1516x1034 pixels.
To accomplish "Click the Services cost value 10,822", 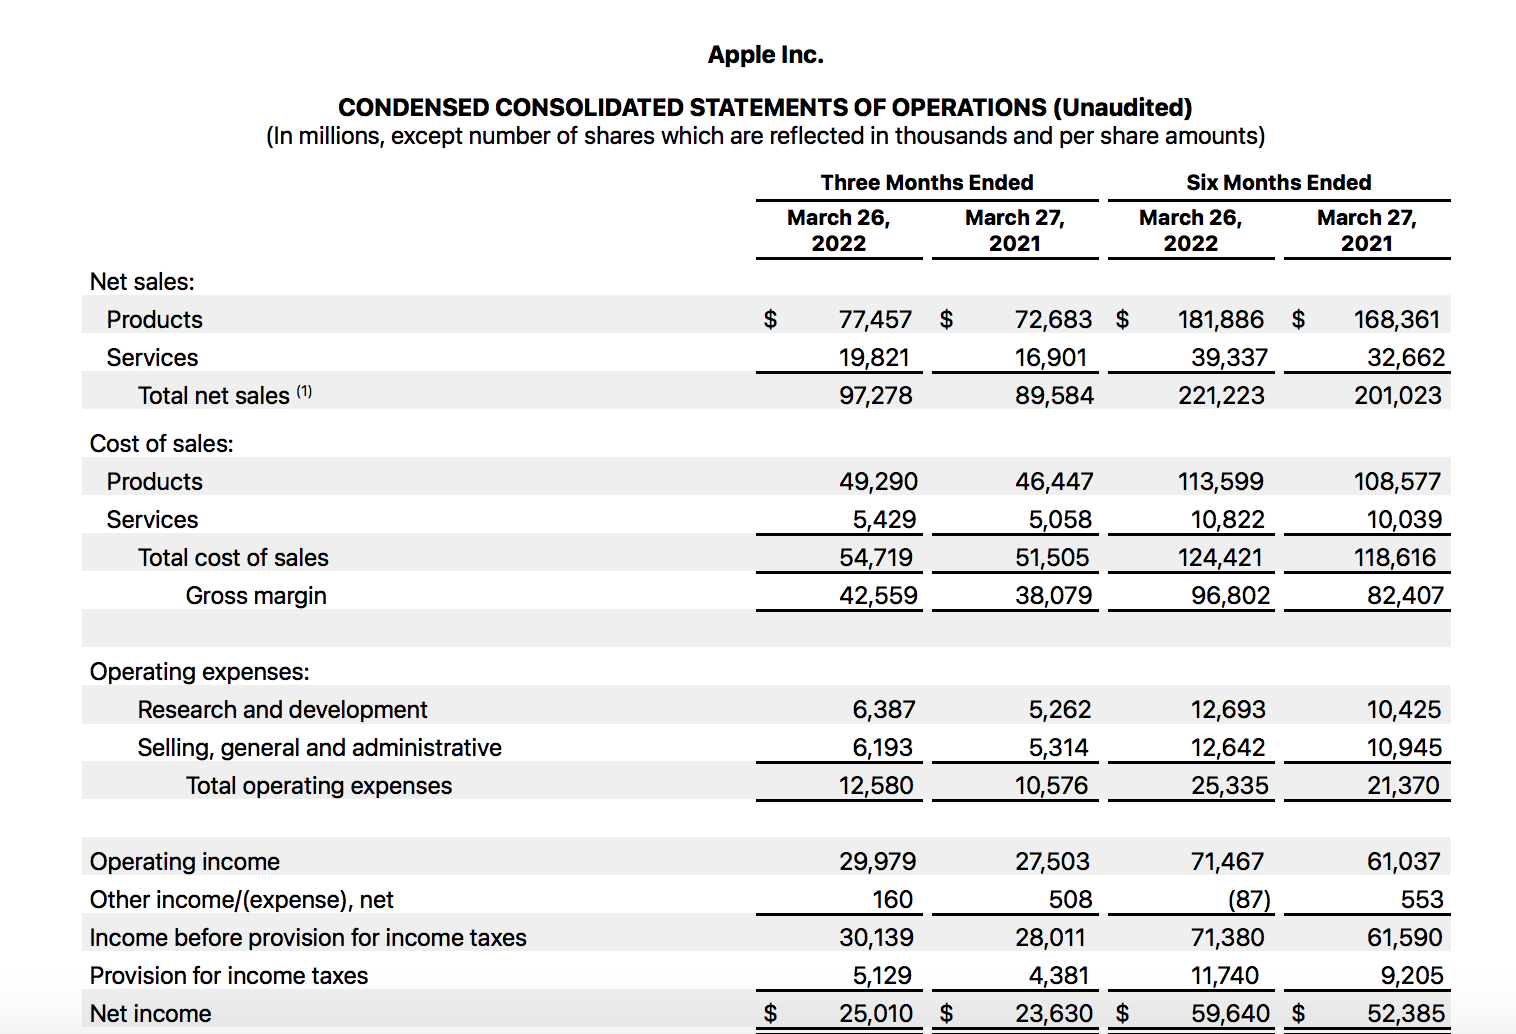I will coord(1228,520).
